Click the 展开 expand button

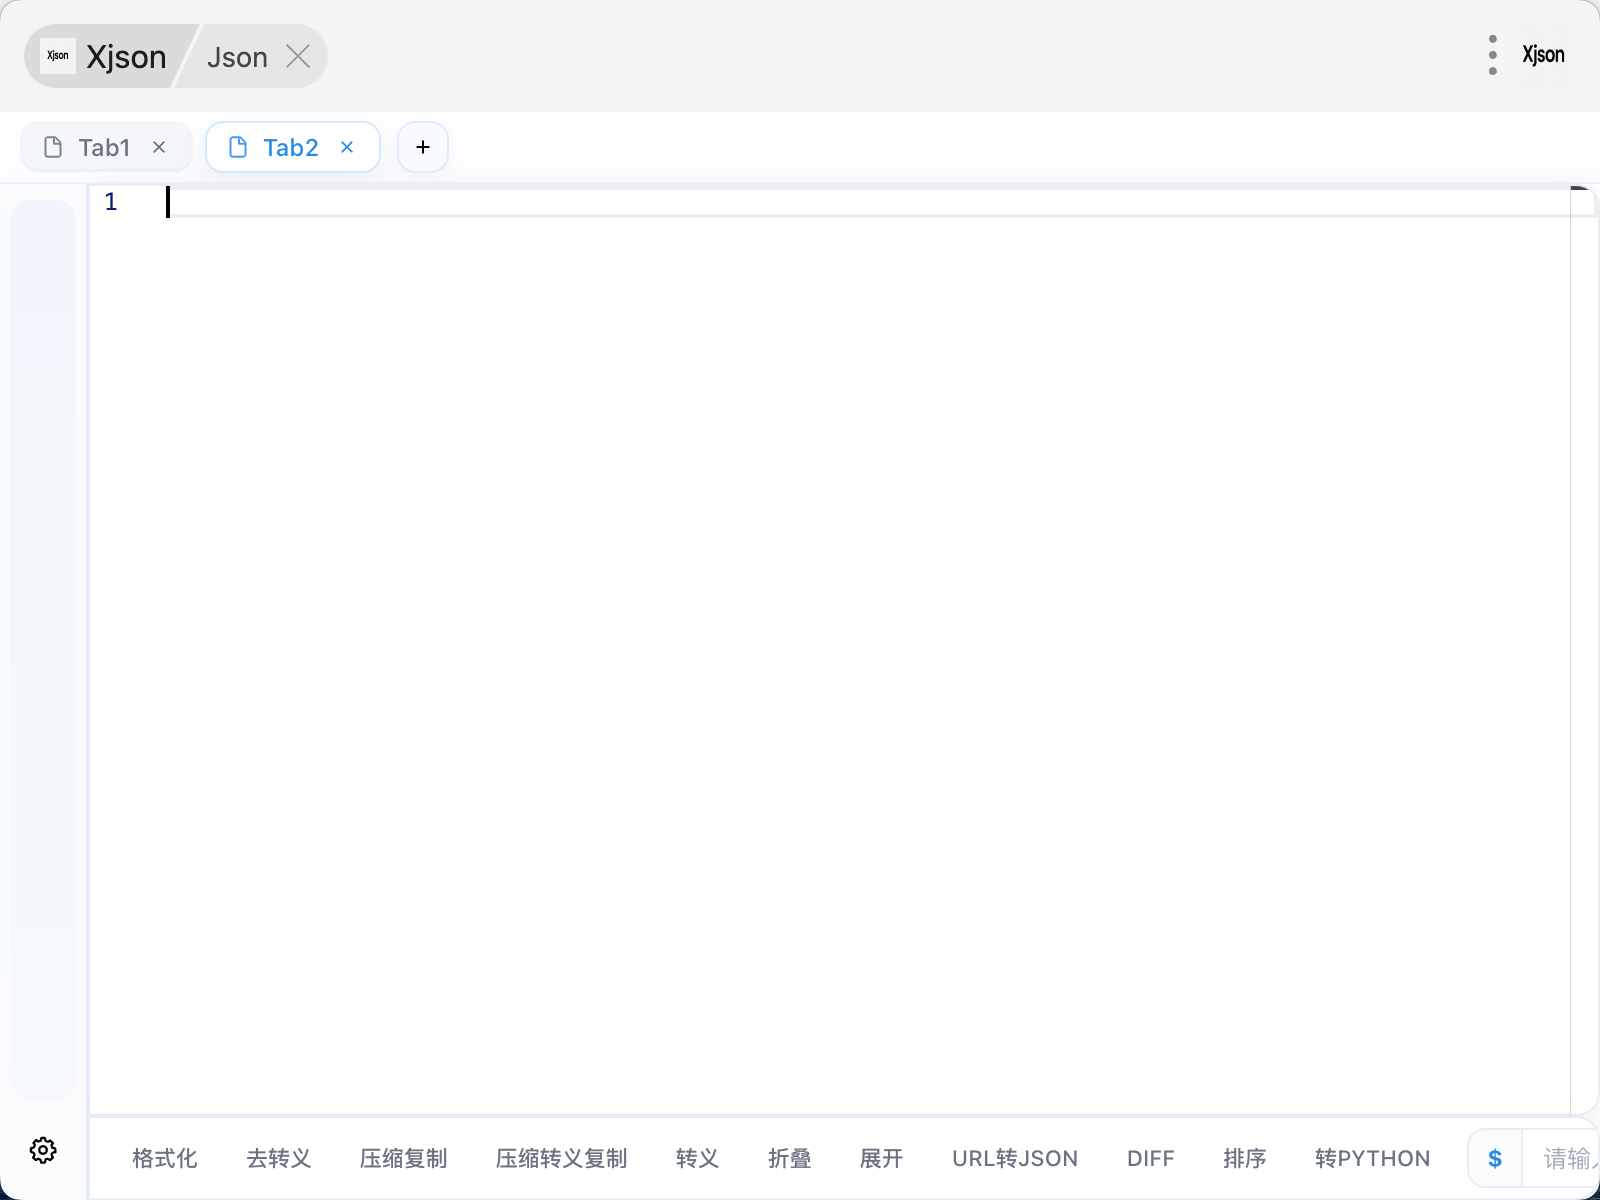click(x=882, y=1158)
